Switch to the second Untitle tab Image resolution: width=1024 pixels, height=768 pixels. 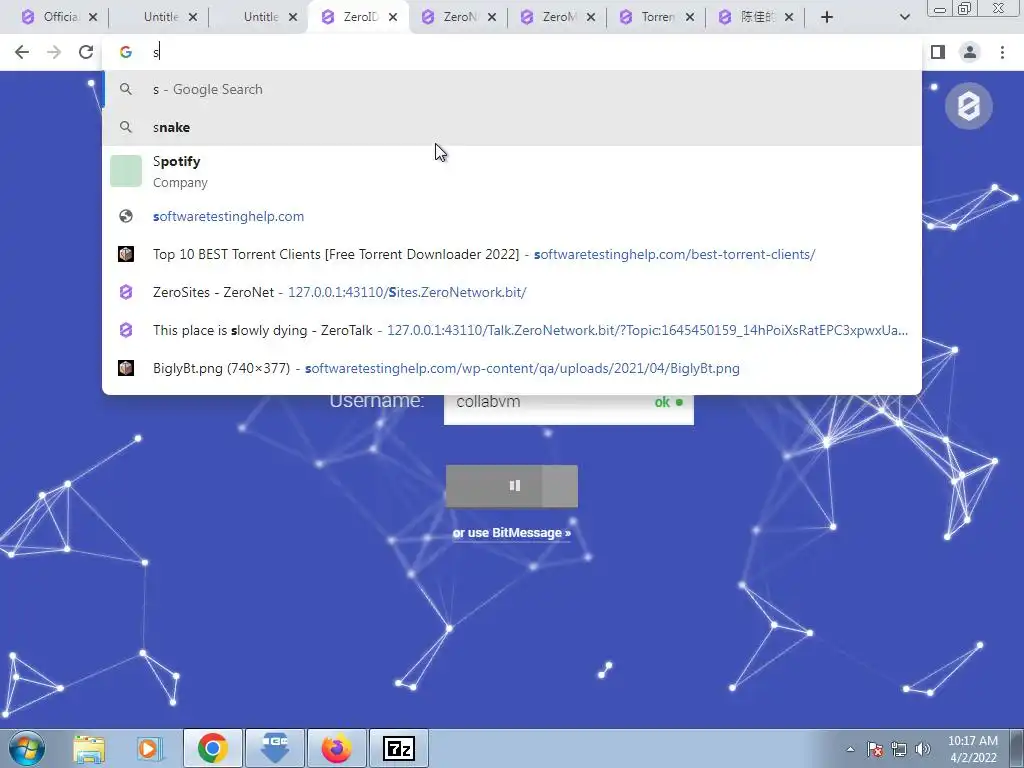pos(260,17)
